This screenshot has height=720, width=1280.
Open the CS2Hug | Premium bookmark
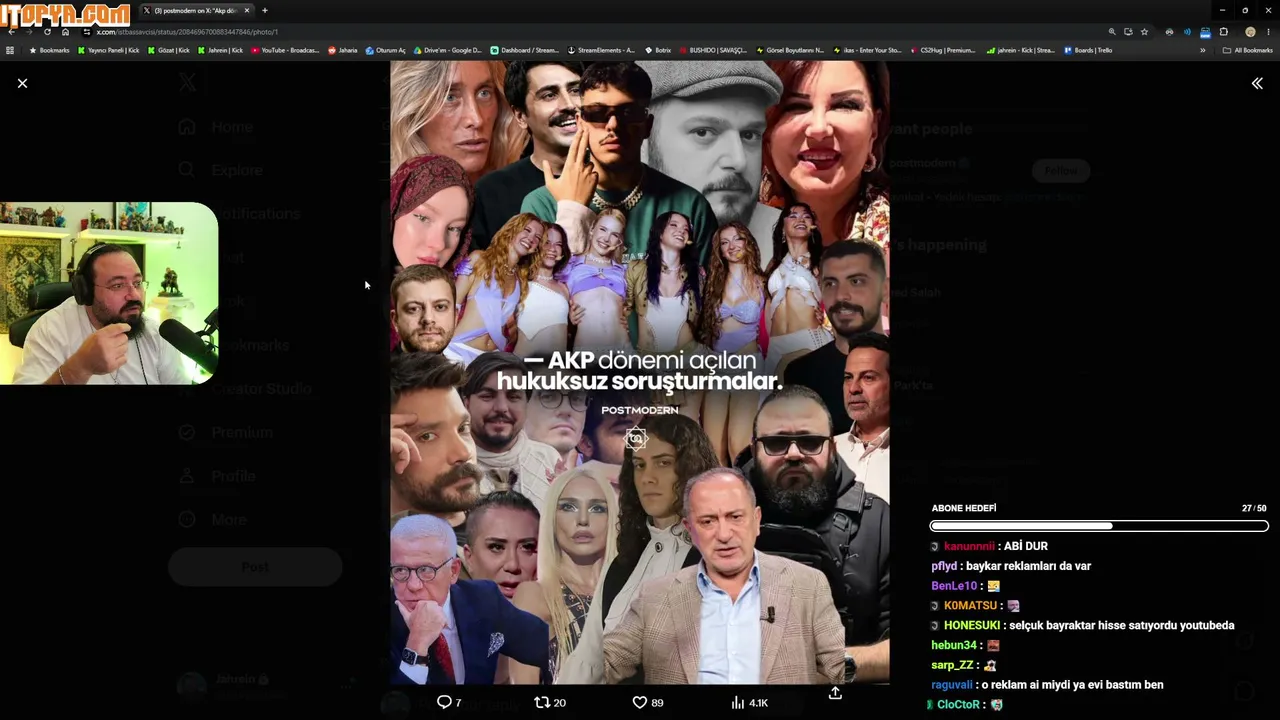point(942,50)
